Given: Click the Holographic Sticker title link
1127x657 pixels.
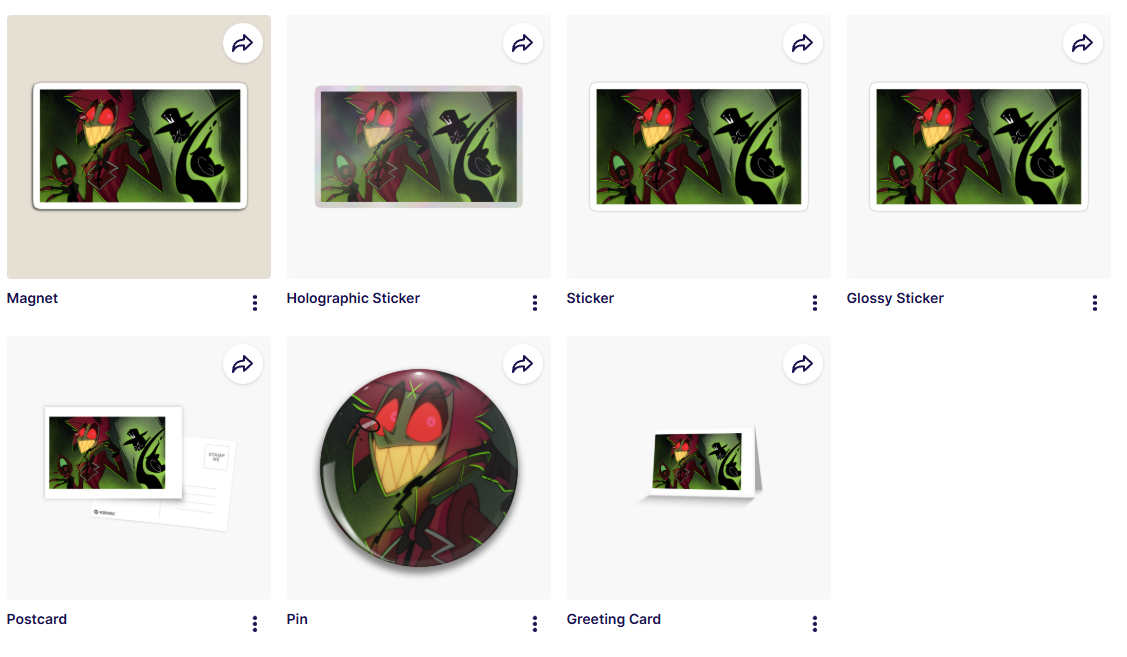Looking at the screenshot, I should click(353, 298).
